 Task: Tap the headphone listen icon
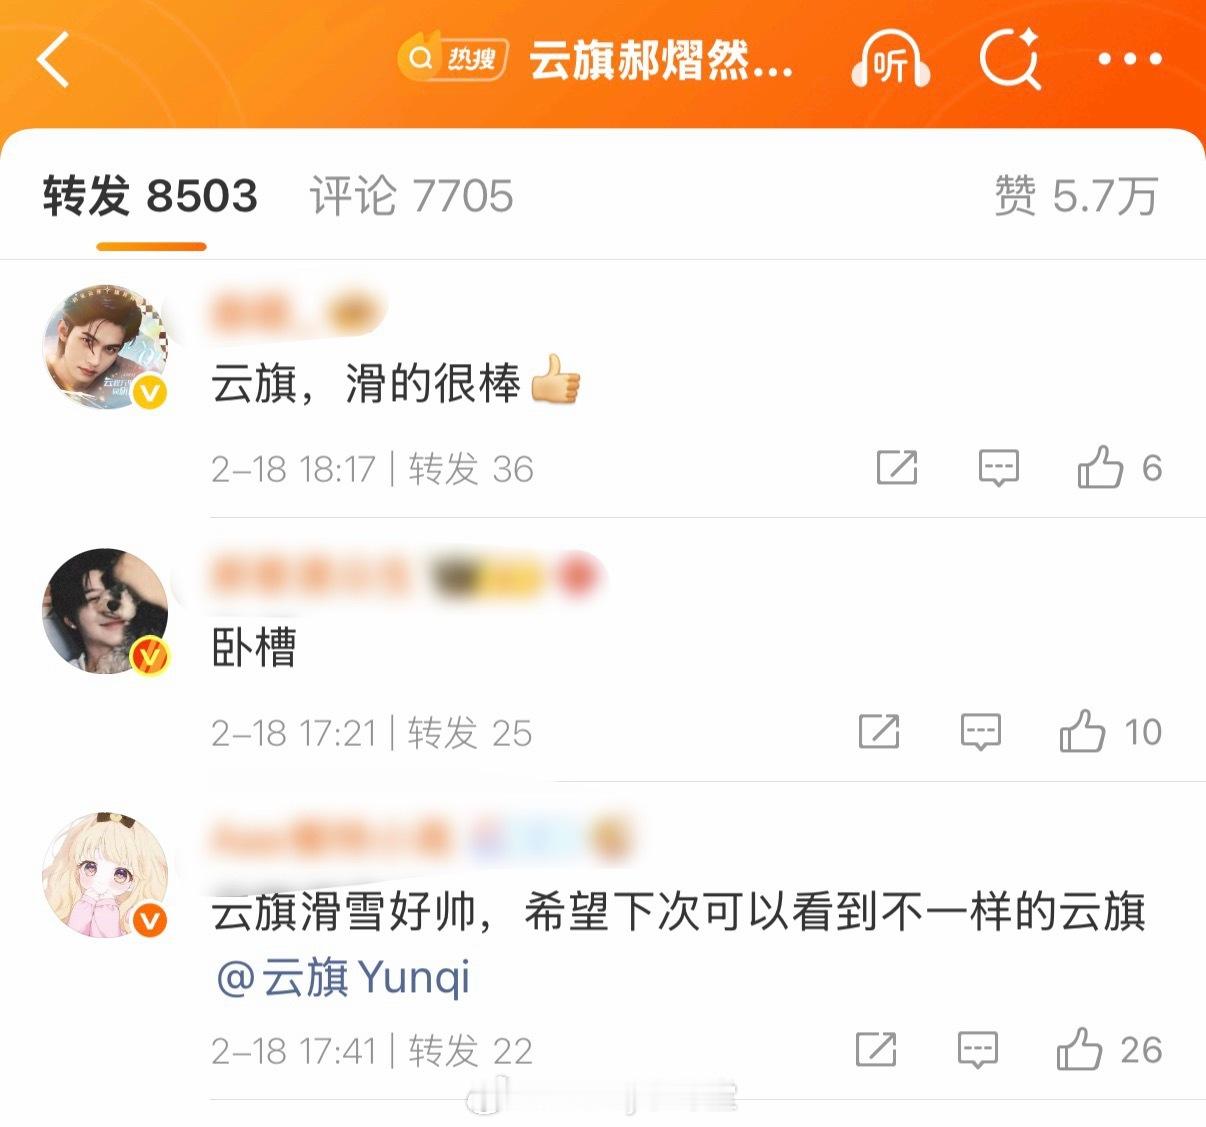890,60
